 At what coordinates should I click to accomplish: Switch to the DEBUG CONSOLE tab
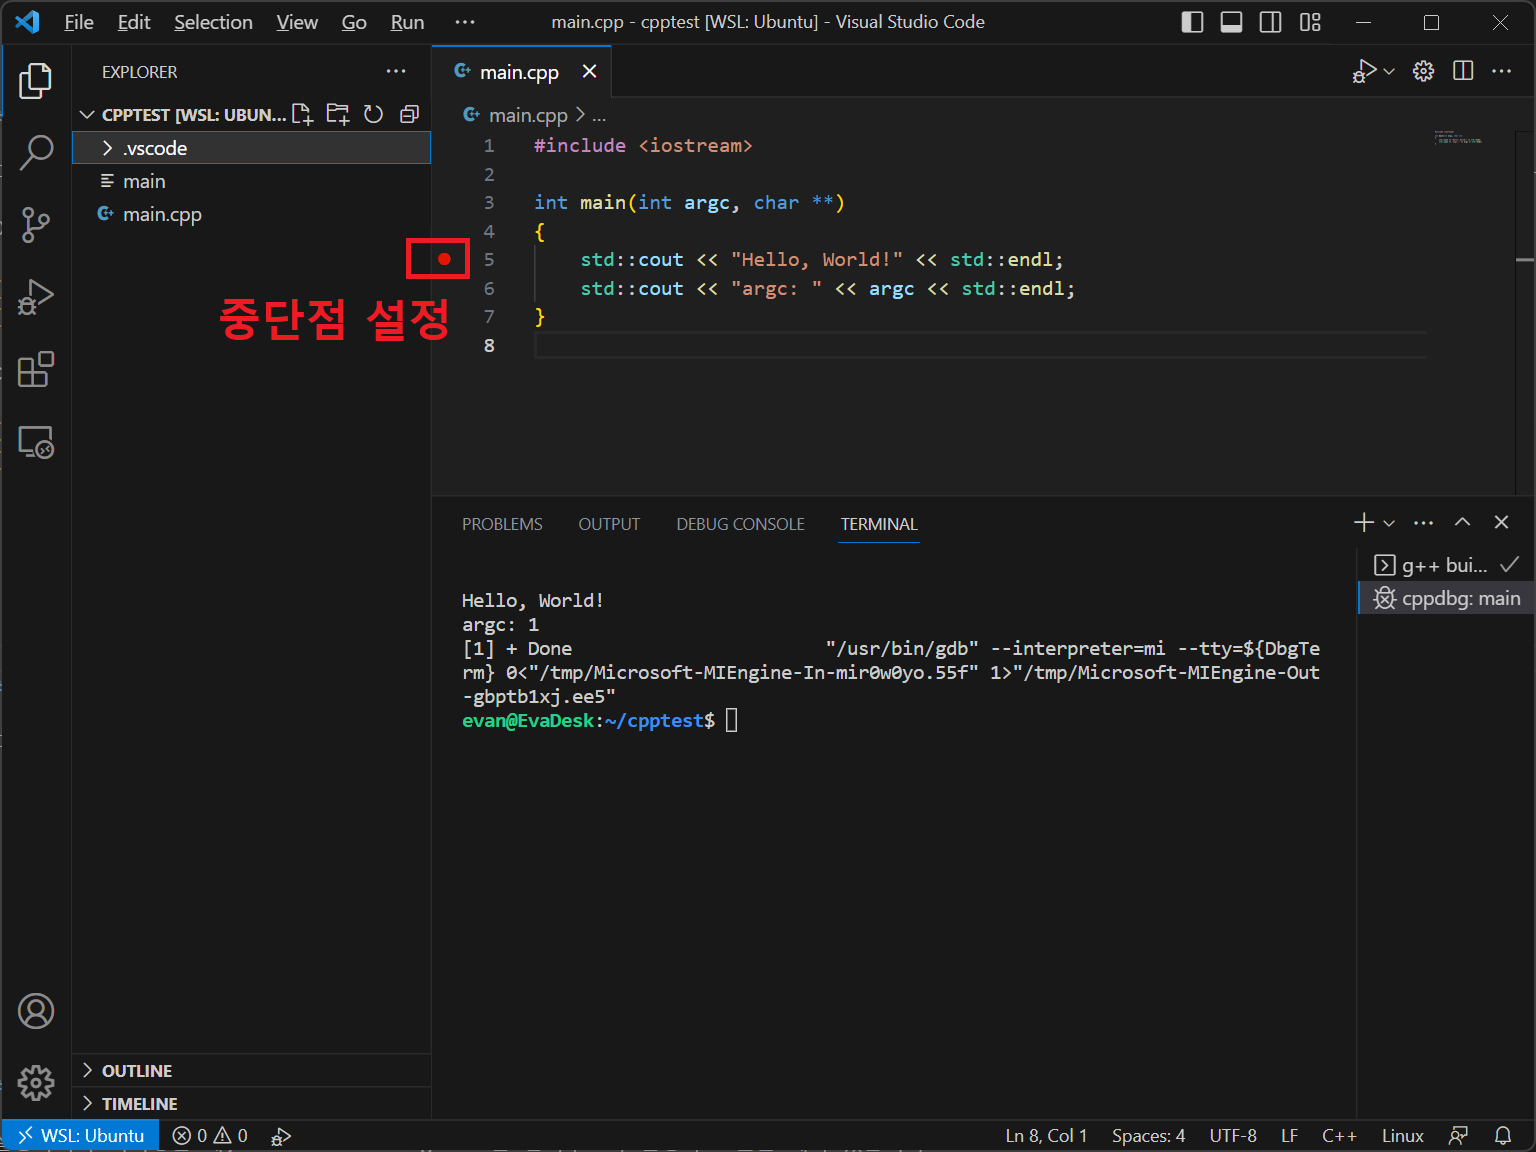tap(740, 524)
